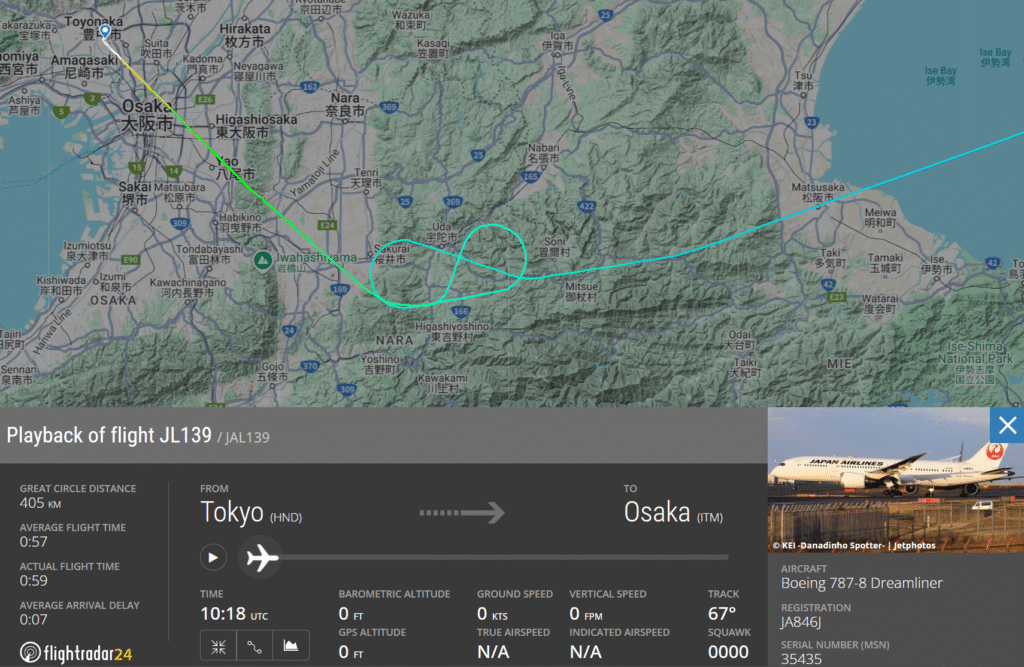The height and width of the screenshot is (667, 1024).
Task: Start flight playback with the play button
Action: 213,557
